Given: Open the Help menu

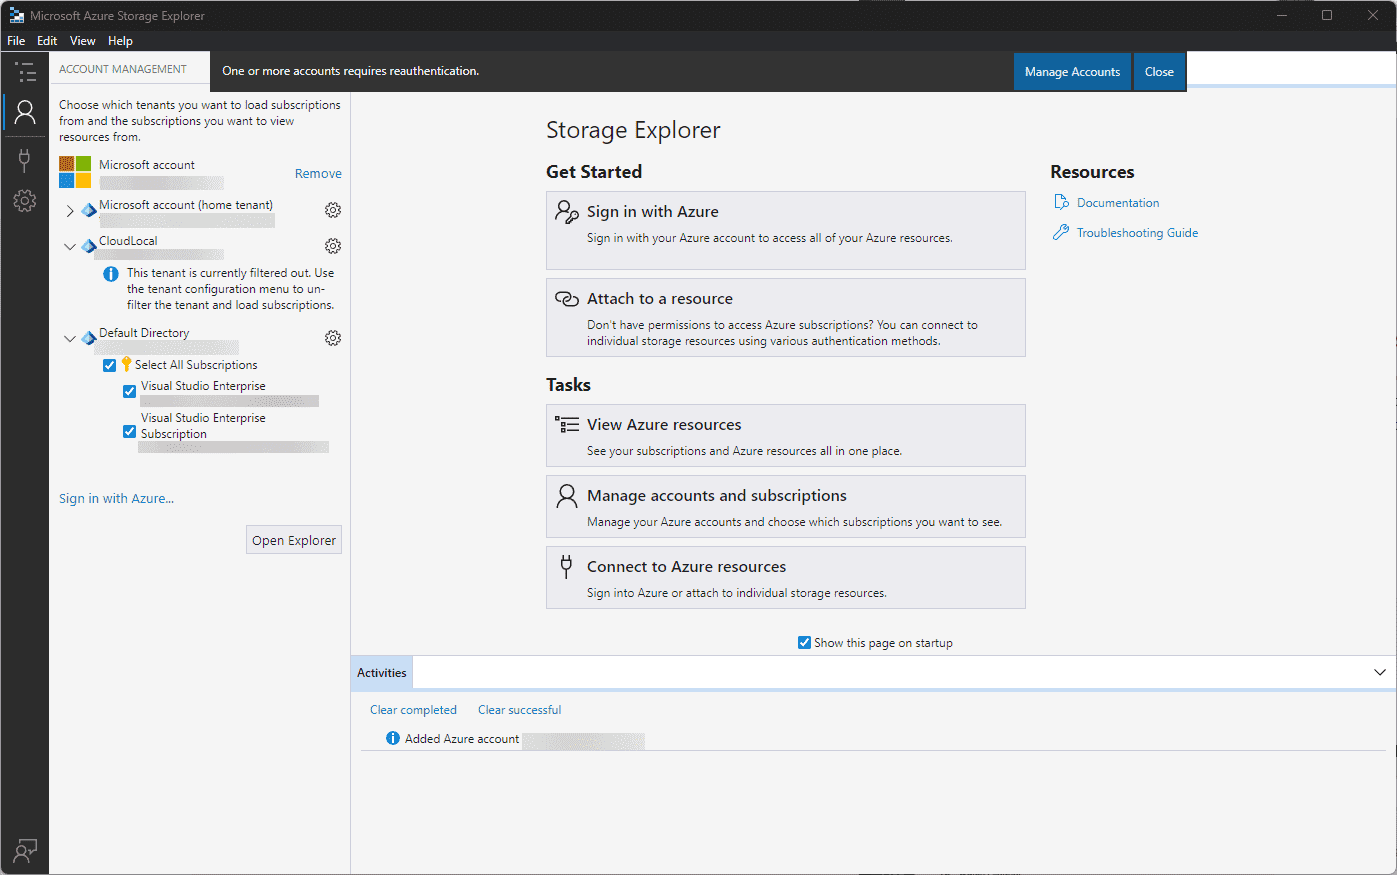Looking at the screenshot, I should [120, 41].
